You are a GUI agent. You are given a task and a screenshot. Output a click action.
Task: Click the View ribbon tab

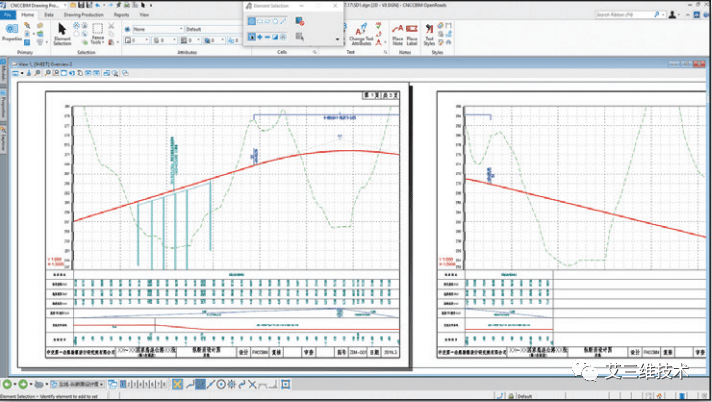pos(145,16)
